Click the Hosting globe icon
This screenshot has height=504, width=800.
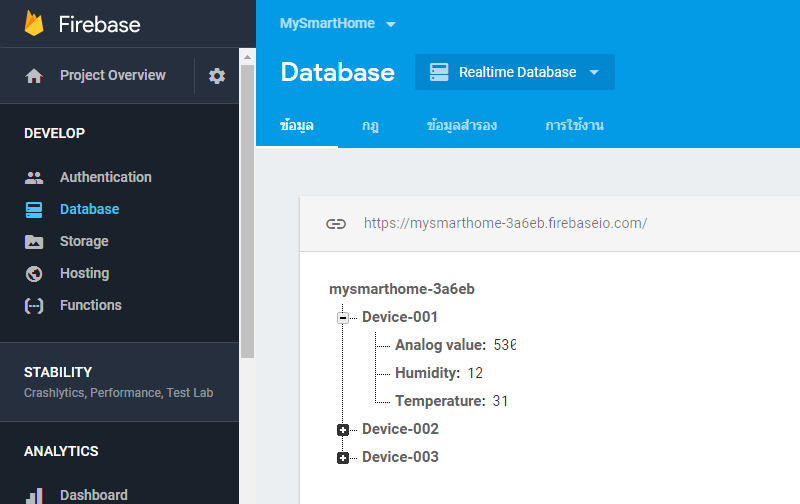pos(34,274)
